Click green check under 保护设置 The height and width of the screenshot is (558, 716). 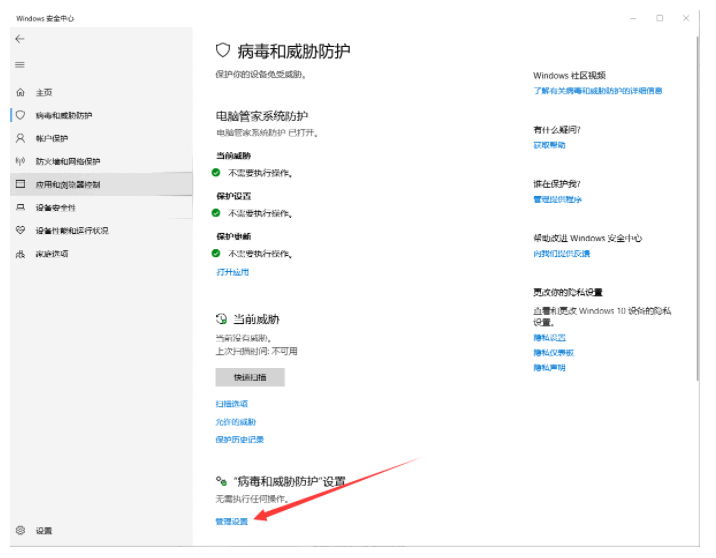click(216, 213)
